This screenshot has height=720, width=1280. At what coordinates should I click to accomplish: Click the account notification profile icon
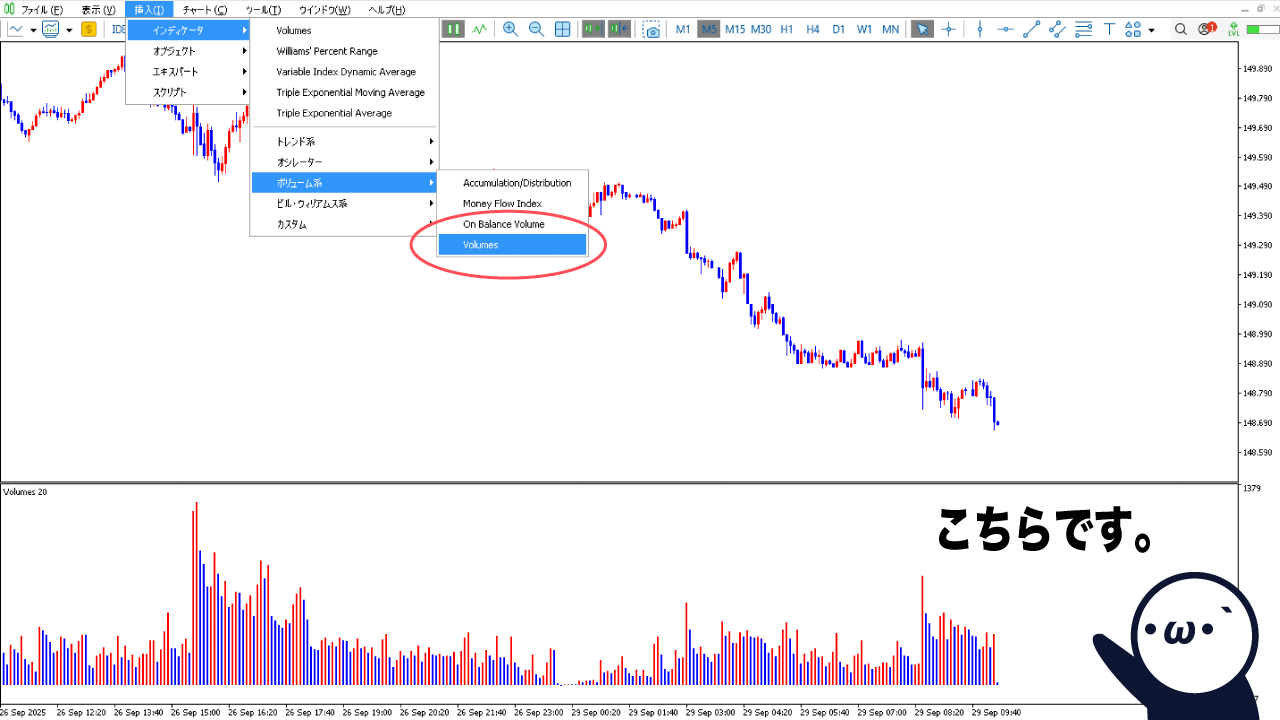[1209, 29]
